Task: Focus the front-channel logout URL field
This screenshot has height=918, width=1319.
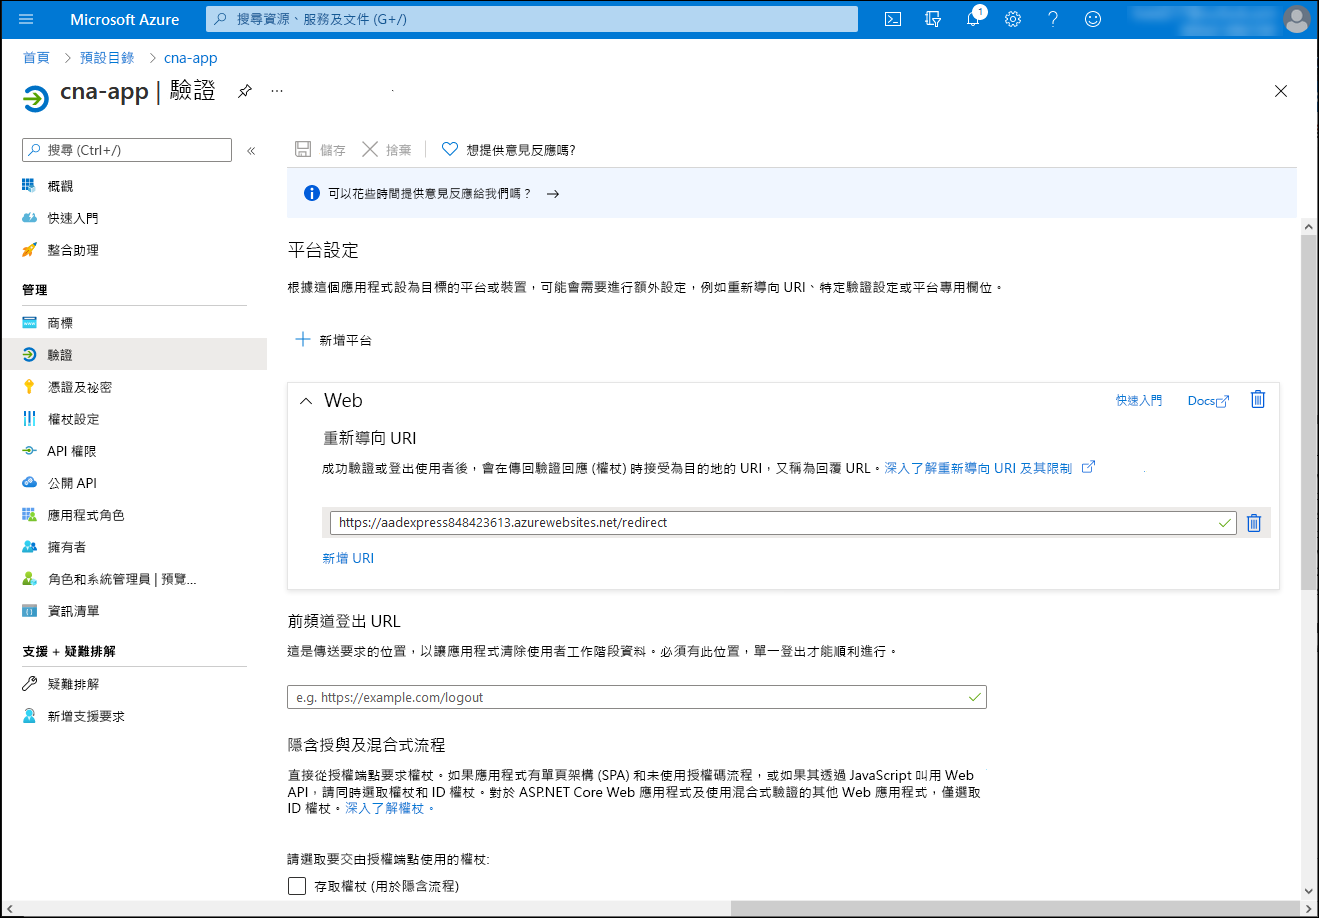Action: tap(637, 697)
